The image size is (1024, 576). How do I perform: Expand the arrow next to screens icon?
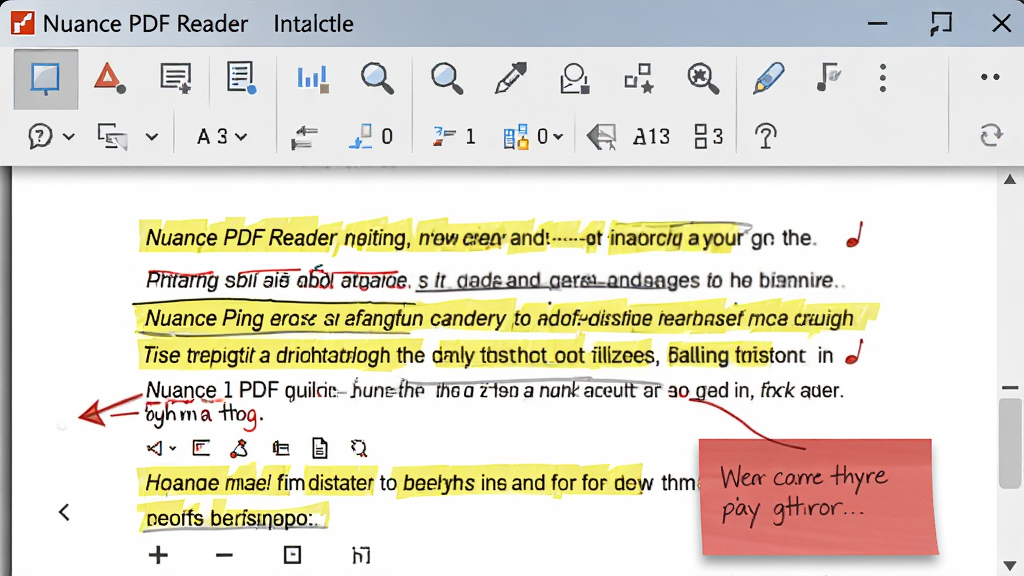pyautogui.click(x=152, y=137)
